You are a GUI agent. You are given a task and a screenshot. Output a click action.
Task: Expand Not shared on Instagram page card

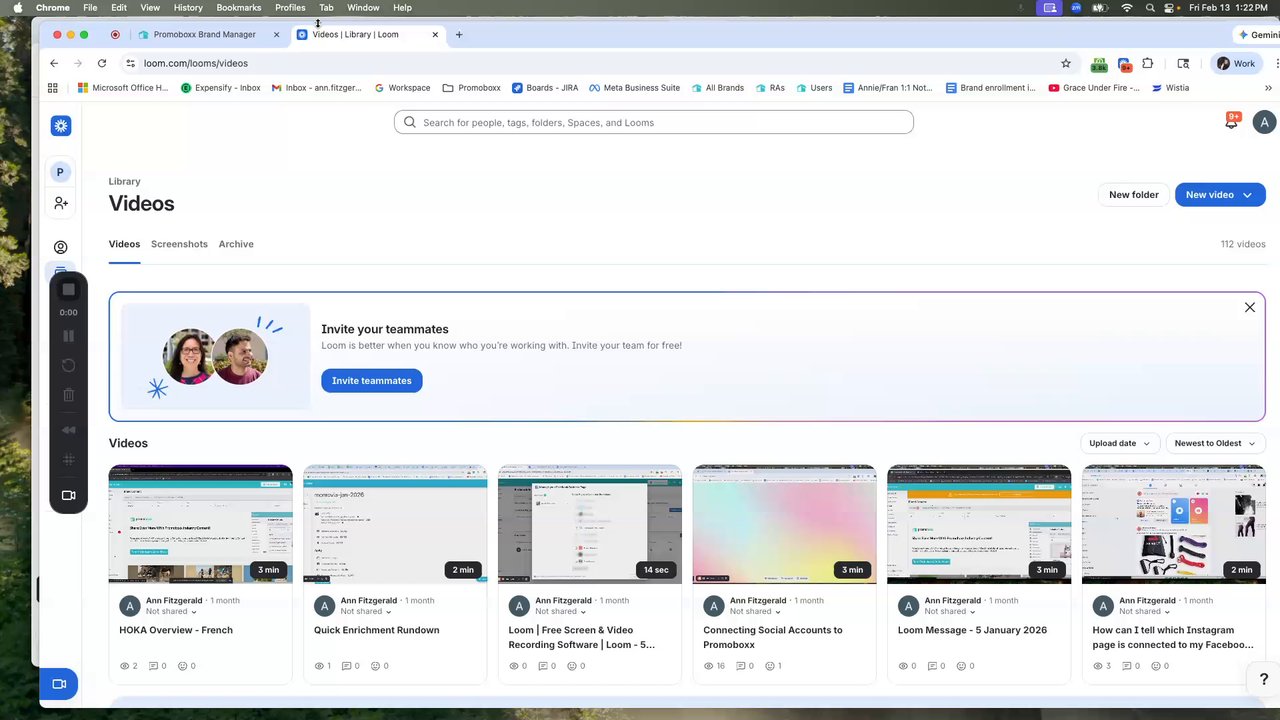point(1144,611)
